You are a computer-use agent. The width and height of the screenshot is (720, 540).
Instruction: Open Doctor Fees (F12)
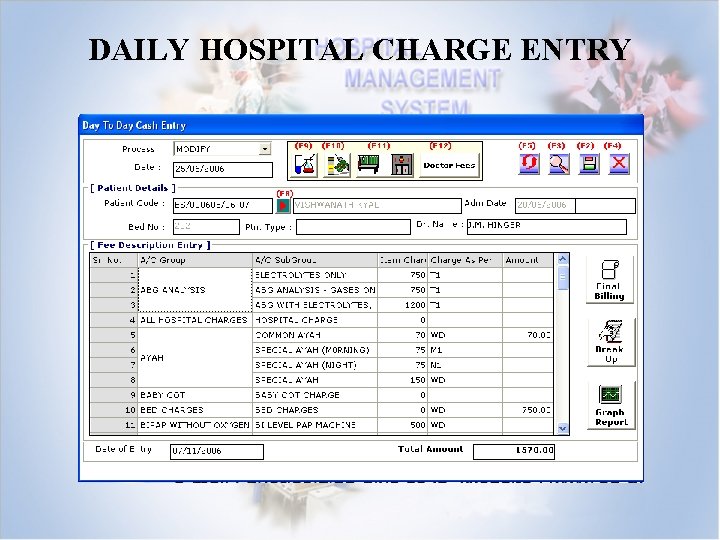[x=449, y=165]
